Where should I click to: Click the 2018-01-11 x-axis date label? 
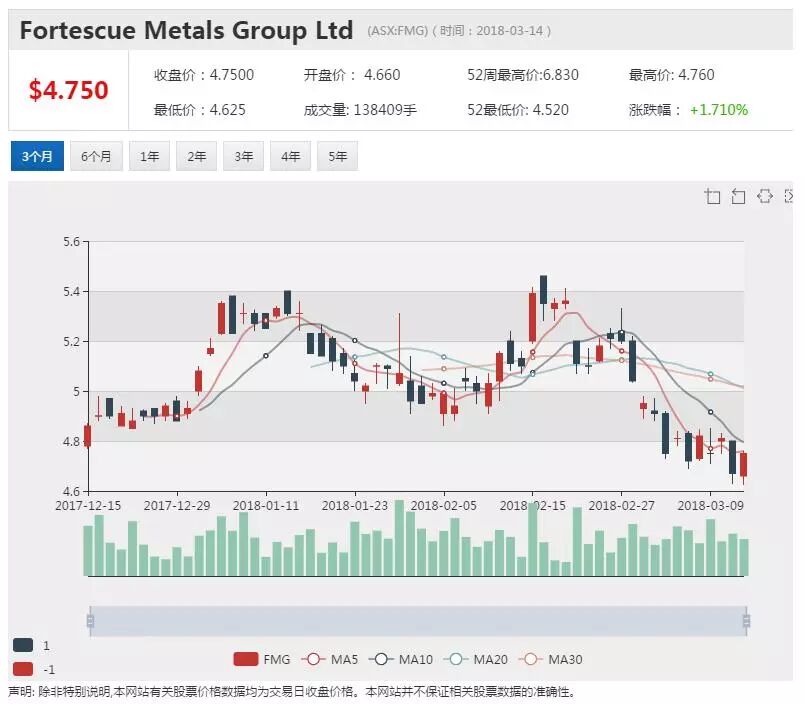(266, 506)
